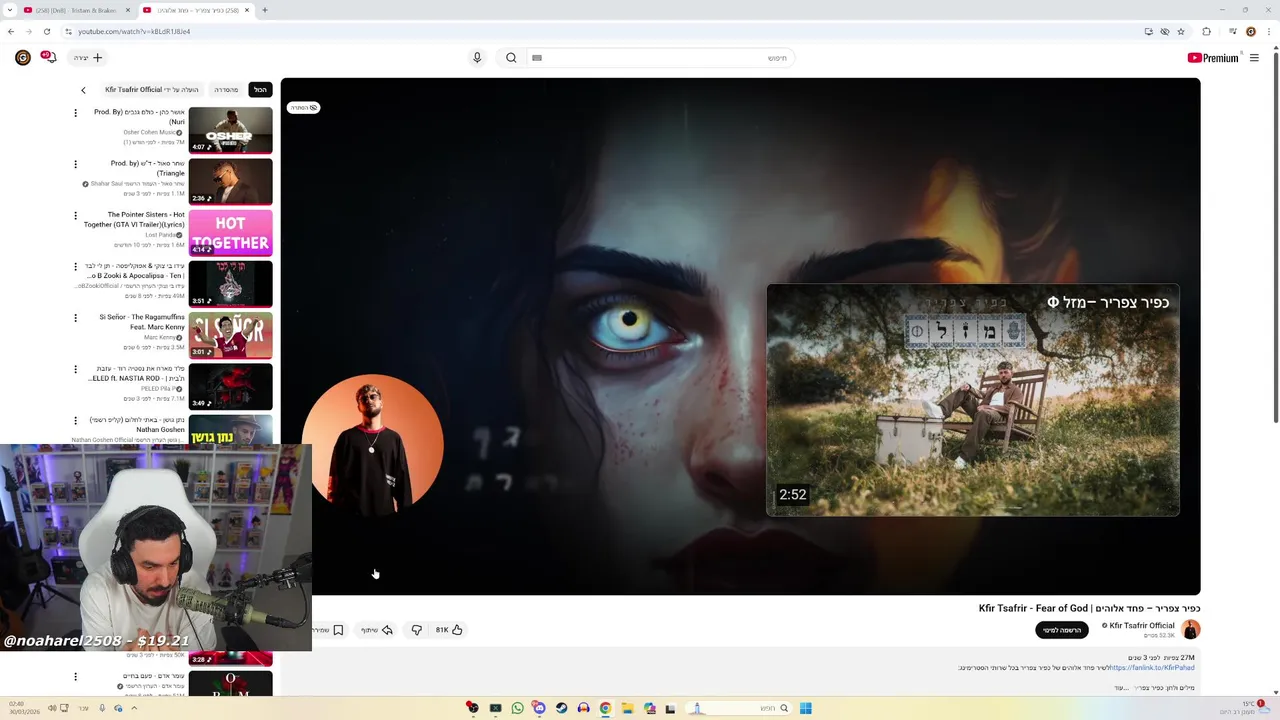
Task: Click the chips arrow for more filters
Action: [83, 90]
